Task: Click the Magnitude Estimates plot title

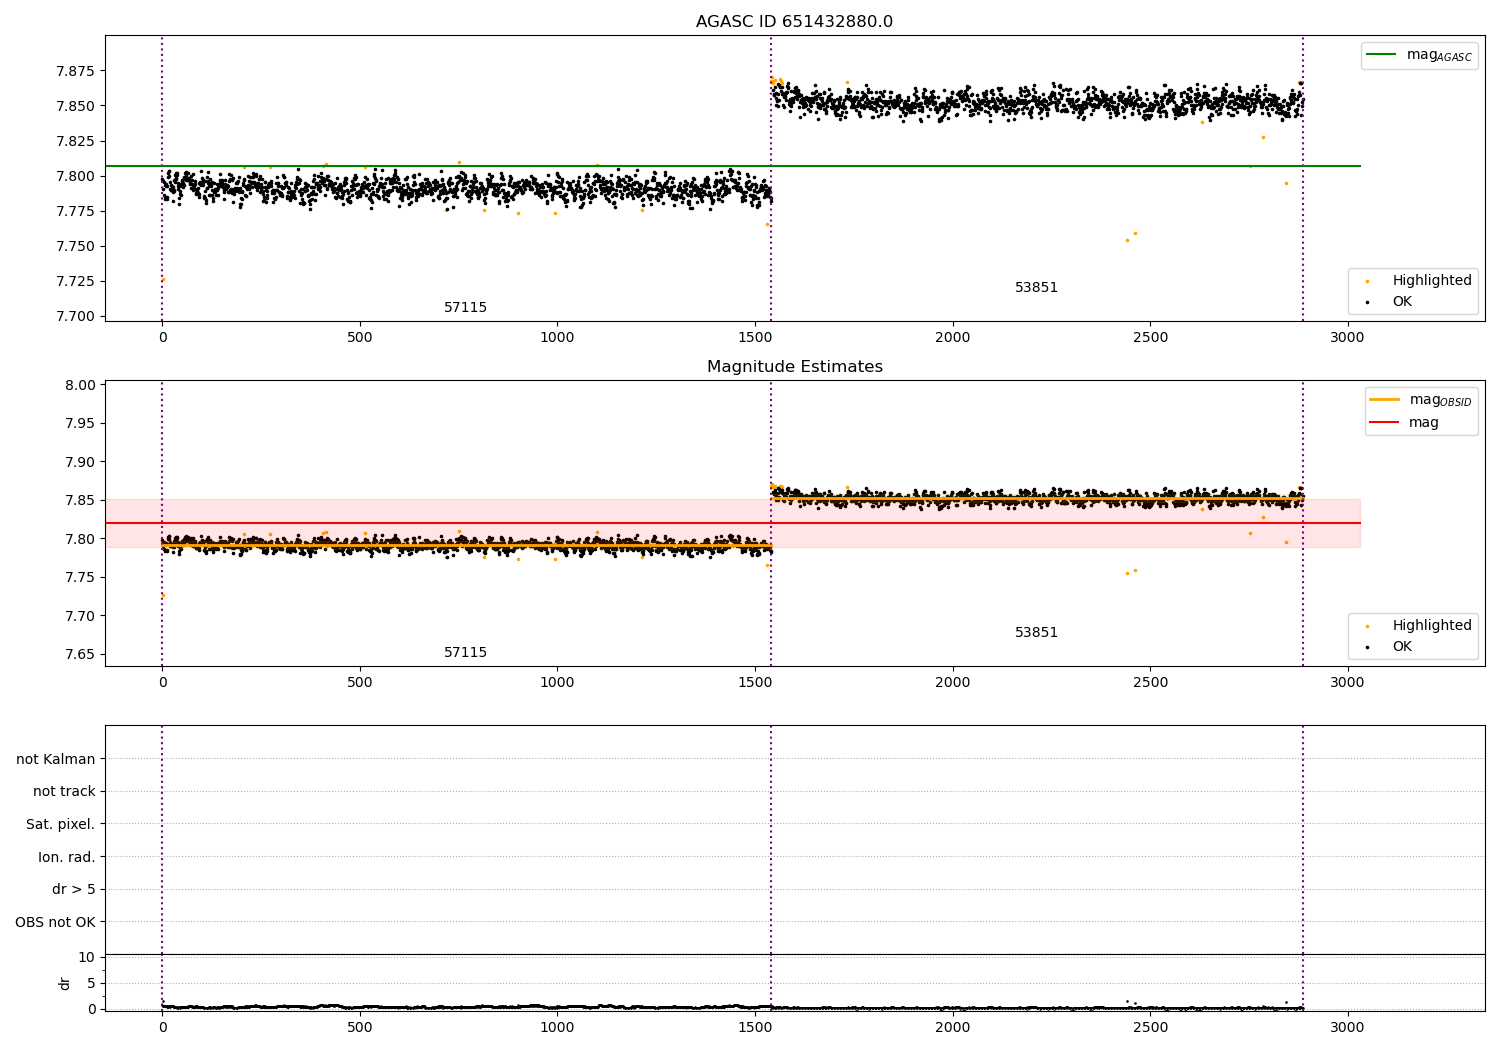Action: [794, 367]
